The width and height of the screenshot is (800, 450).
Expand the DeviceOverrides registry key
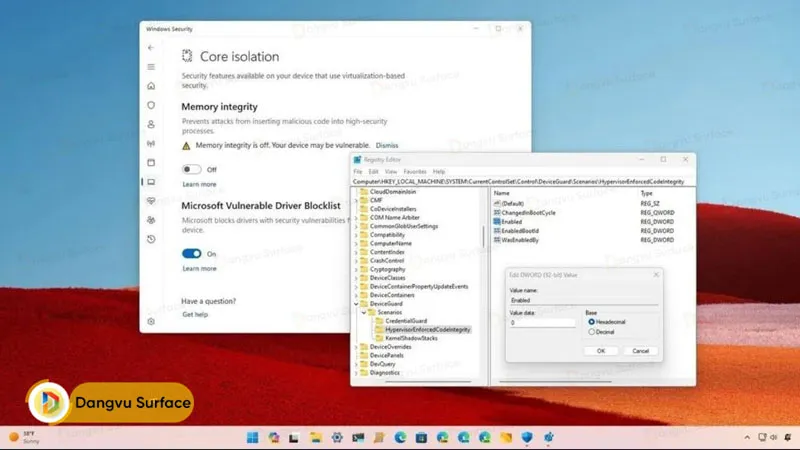pos(356,347)
